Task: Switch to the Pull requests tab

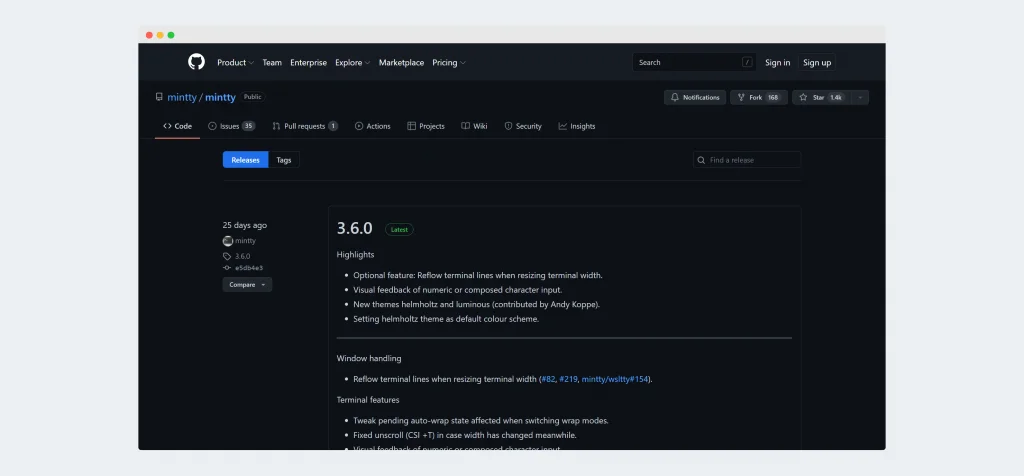Action: (305, 126)
